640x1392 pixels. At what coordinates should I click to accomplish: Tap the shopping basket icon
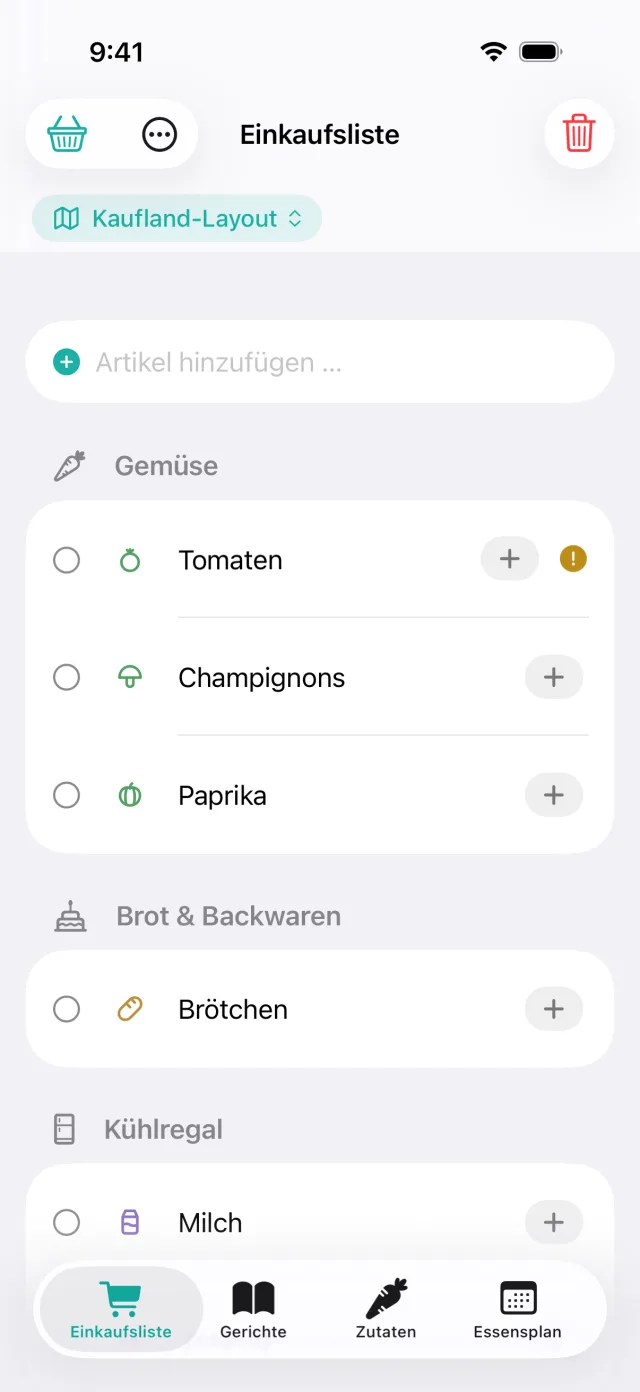coord(67,134)
